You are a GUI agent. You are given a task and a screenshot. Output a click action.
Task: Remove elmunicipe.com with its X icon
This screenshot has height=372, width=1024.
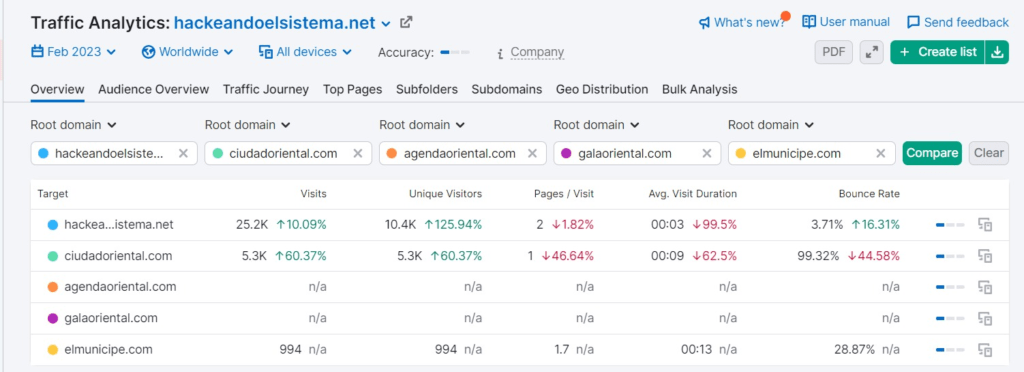click(881, 153)
